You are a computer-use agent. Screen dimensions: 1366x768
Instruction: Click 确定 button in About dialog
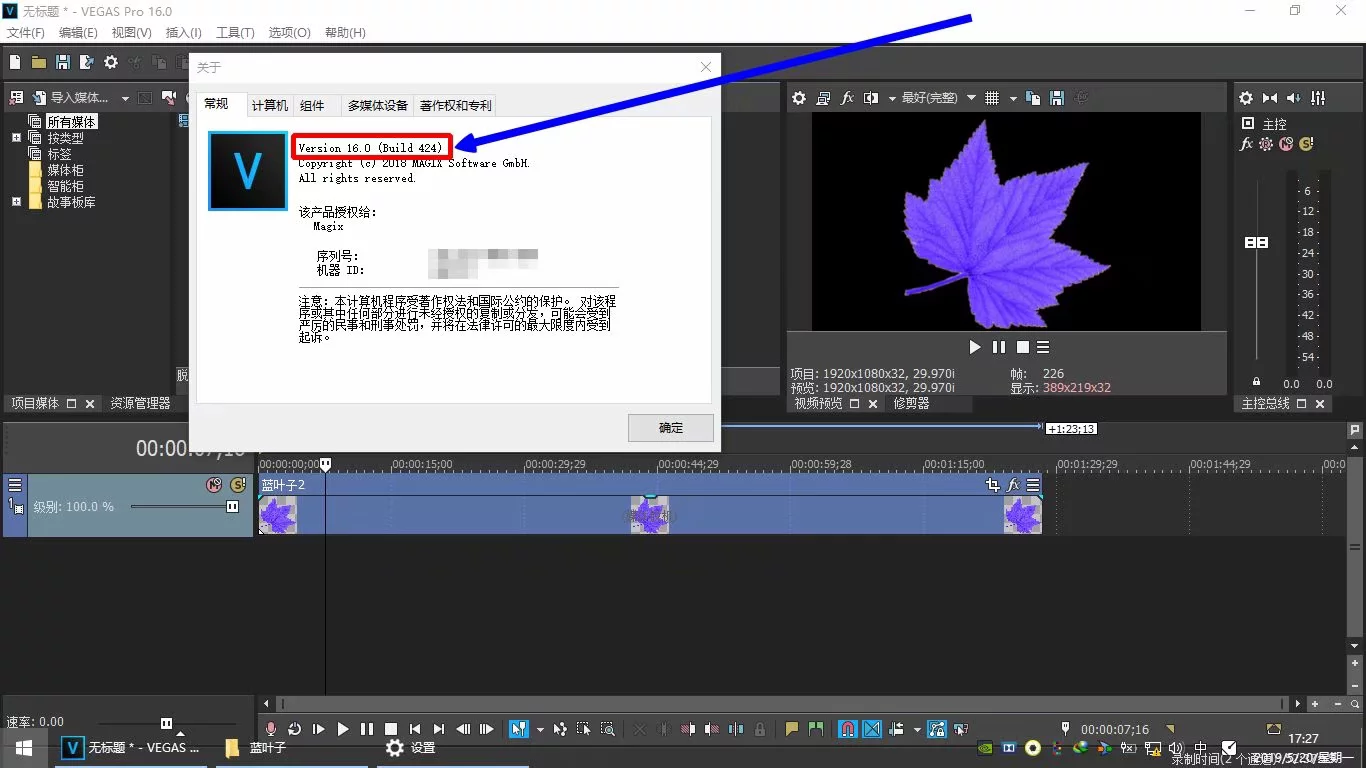671,428
